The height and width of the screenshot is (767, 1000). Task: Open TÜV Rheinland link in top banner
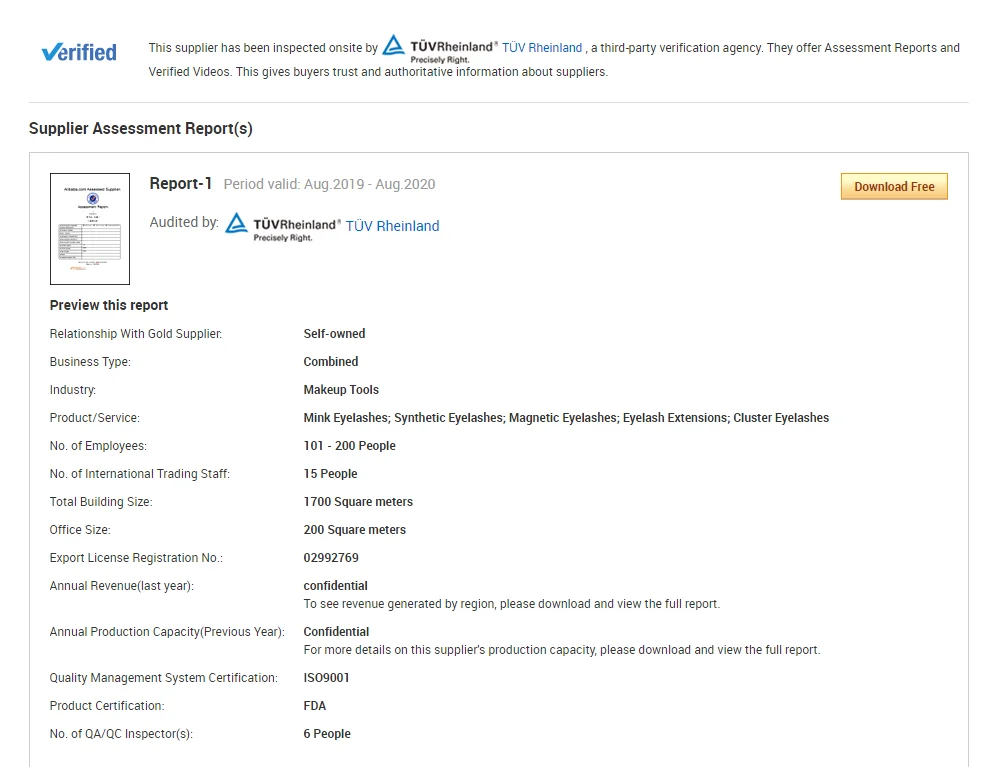coord(541,48)
